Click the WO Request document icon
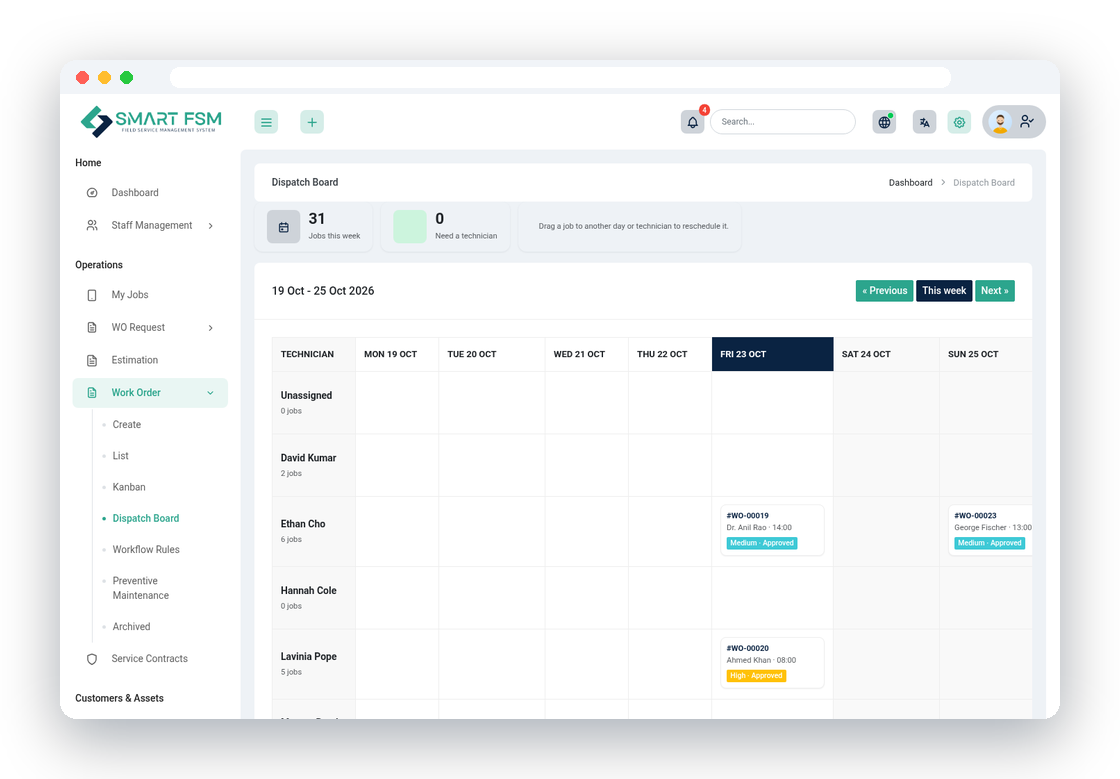Image resolution: width=1120 pixels, height=779 pixels. [92, 328]
